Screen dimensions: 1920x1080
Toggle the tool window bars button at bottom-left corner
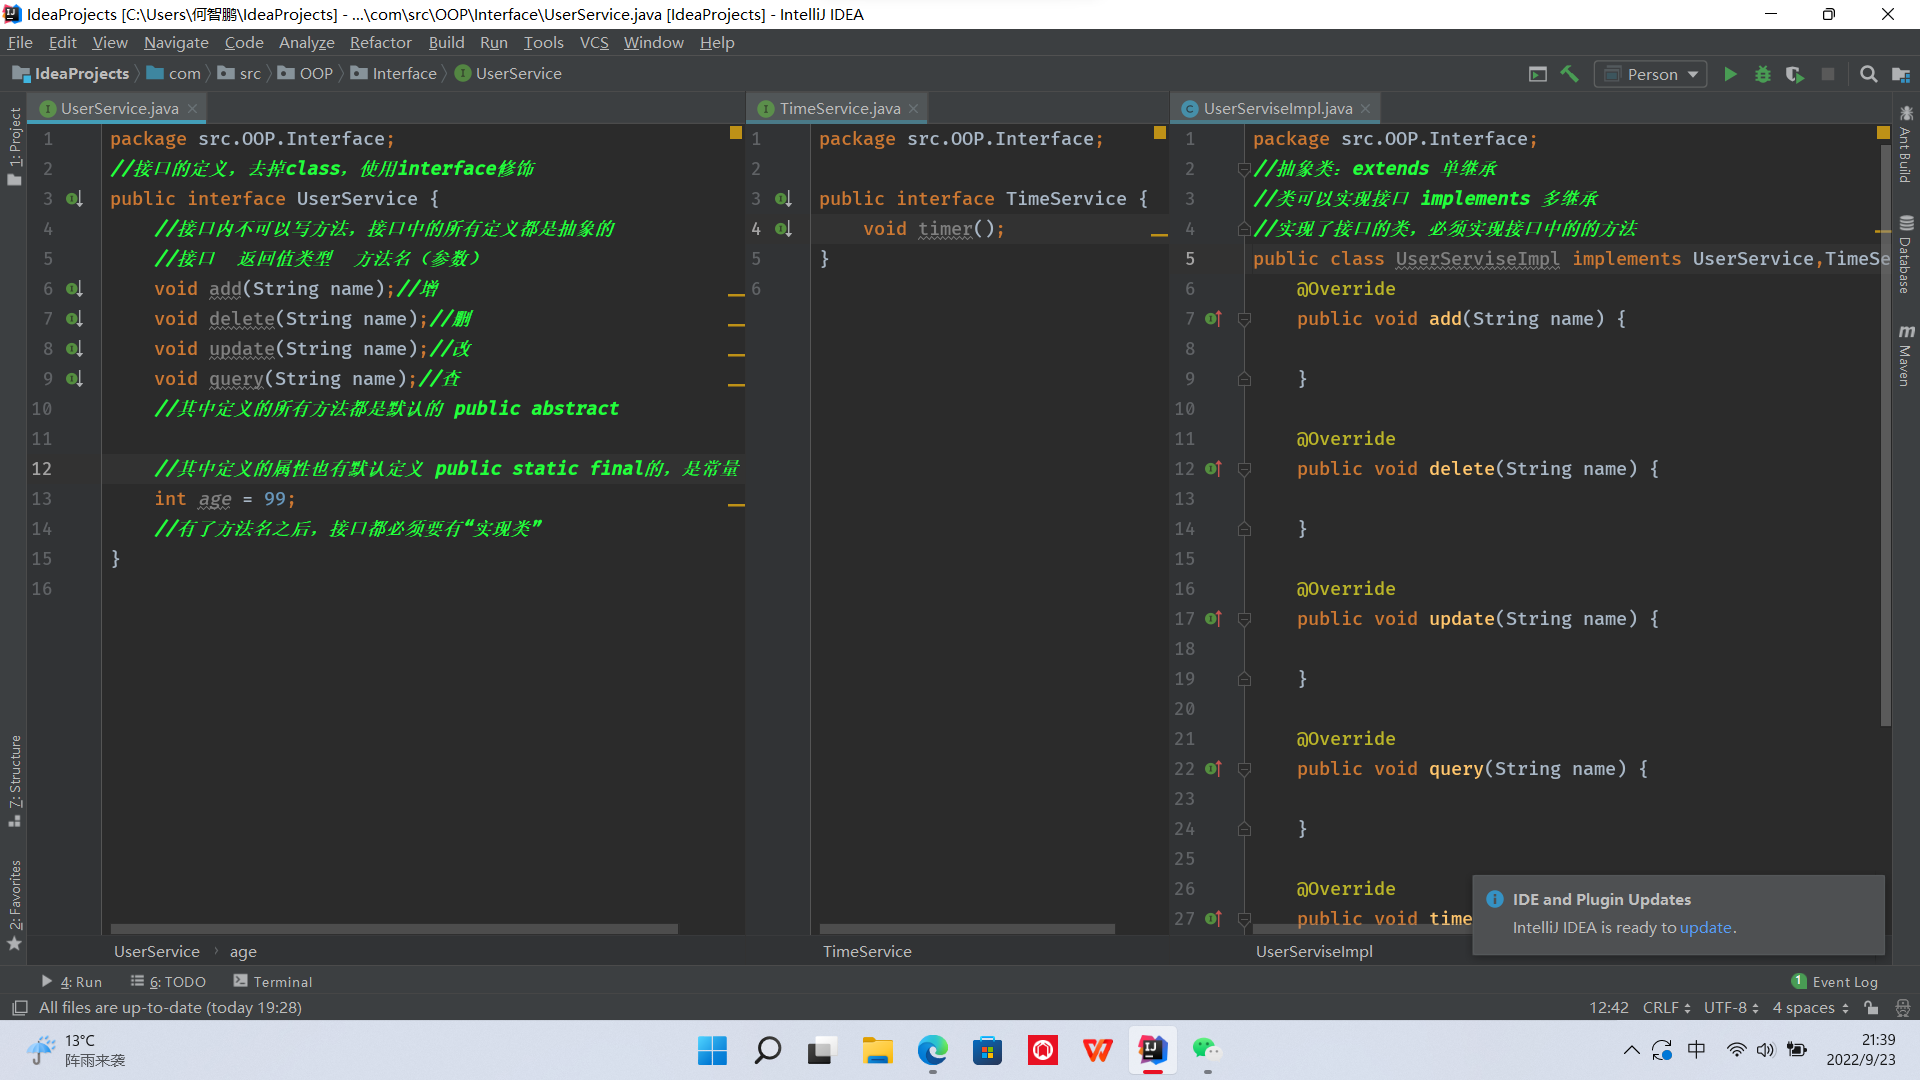click(x=19, y=1008)
